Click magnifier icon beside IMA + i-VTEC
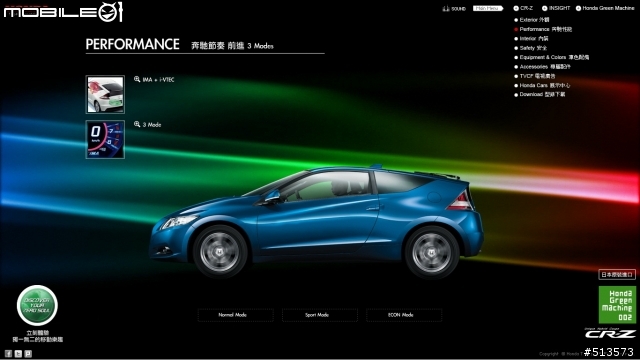The image size is (640, 360). (137, 79)
